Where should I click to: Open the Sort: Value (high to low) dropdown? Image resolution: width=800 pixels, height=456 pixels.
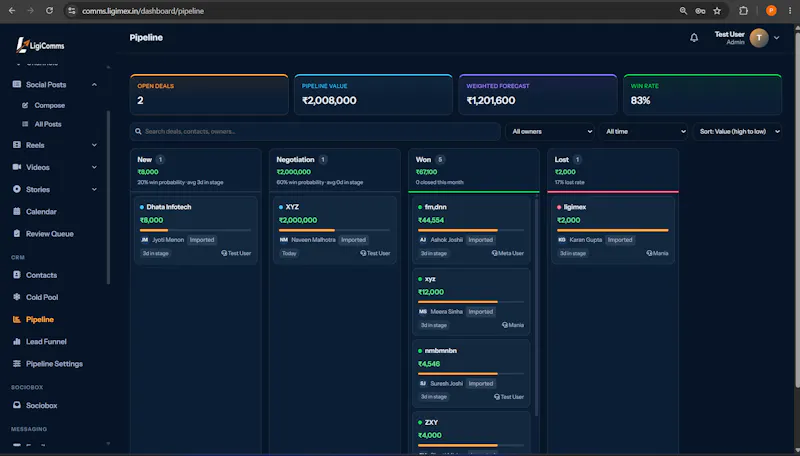(x=737, y=132)
